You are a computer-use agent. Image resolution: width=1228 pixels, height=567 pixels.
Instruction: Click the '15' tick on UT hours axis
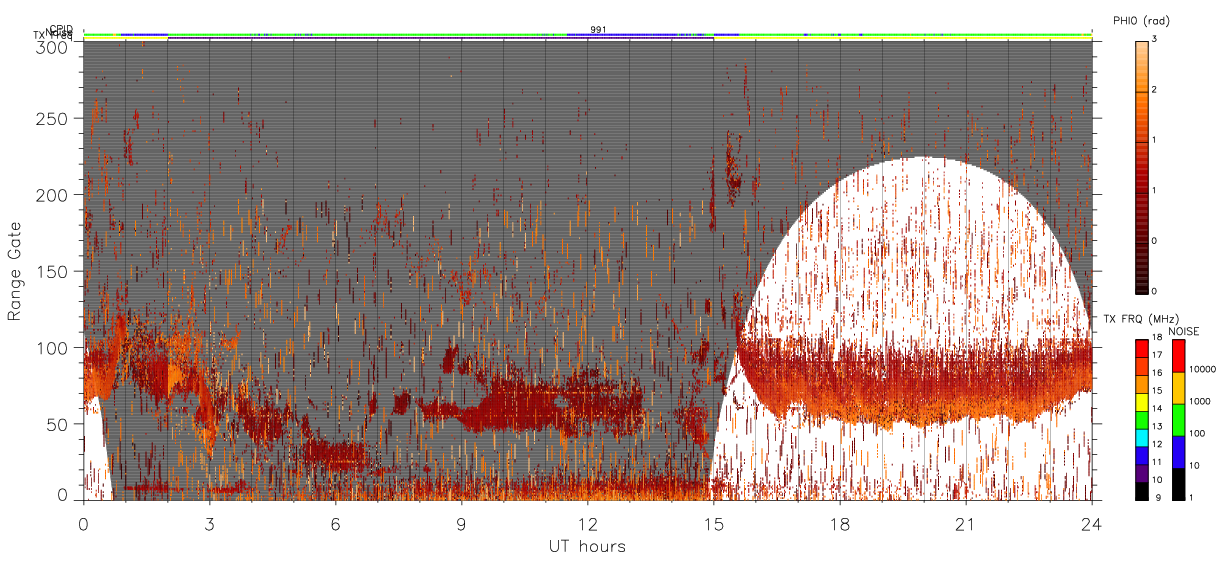pyautogui.click(x=713, y=523)
